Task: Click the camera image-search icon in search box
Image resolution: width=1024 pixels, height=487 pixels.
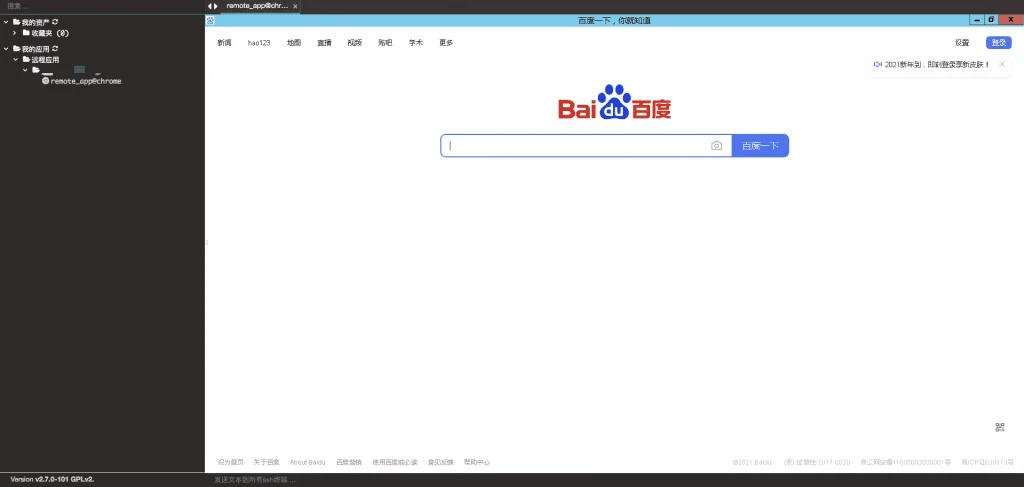Action: pos(716,146)
